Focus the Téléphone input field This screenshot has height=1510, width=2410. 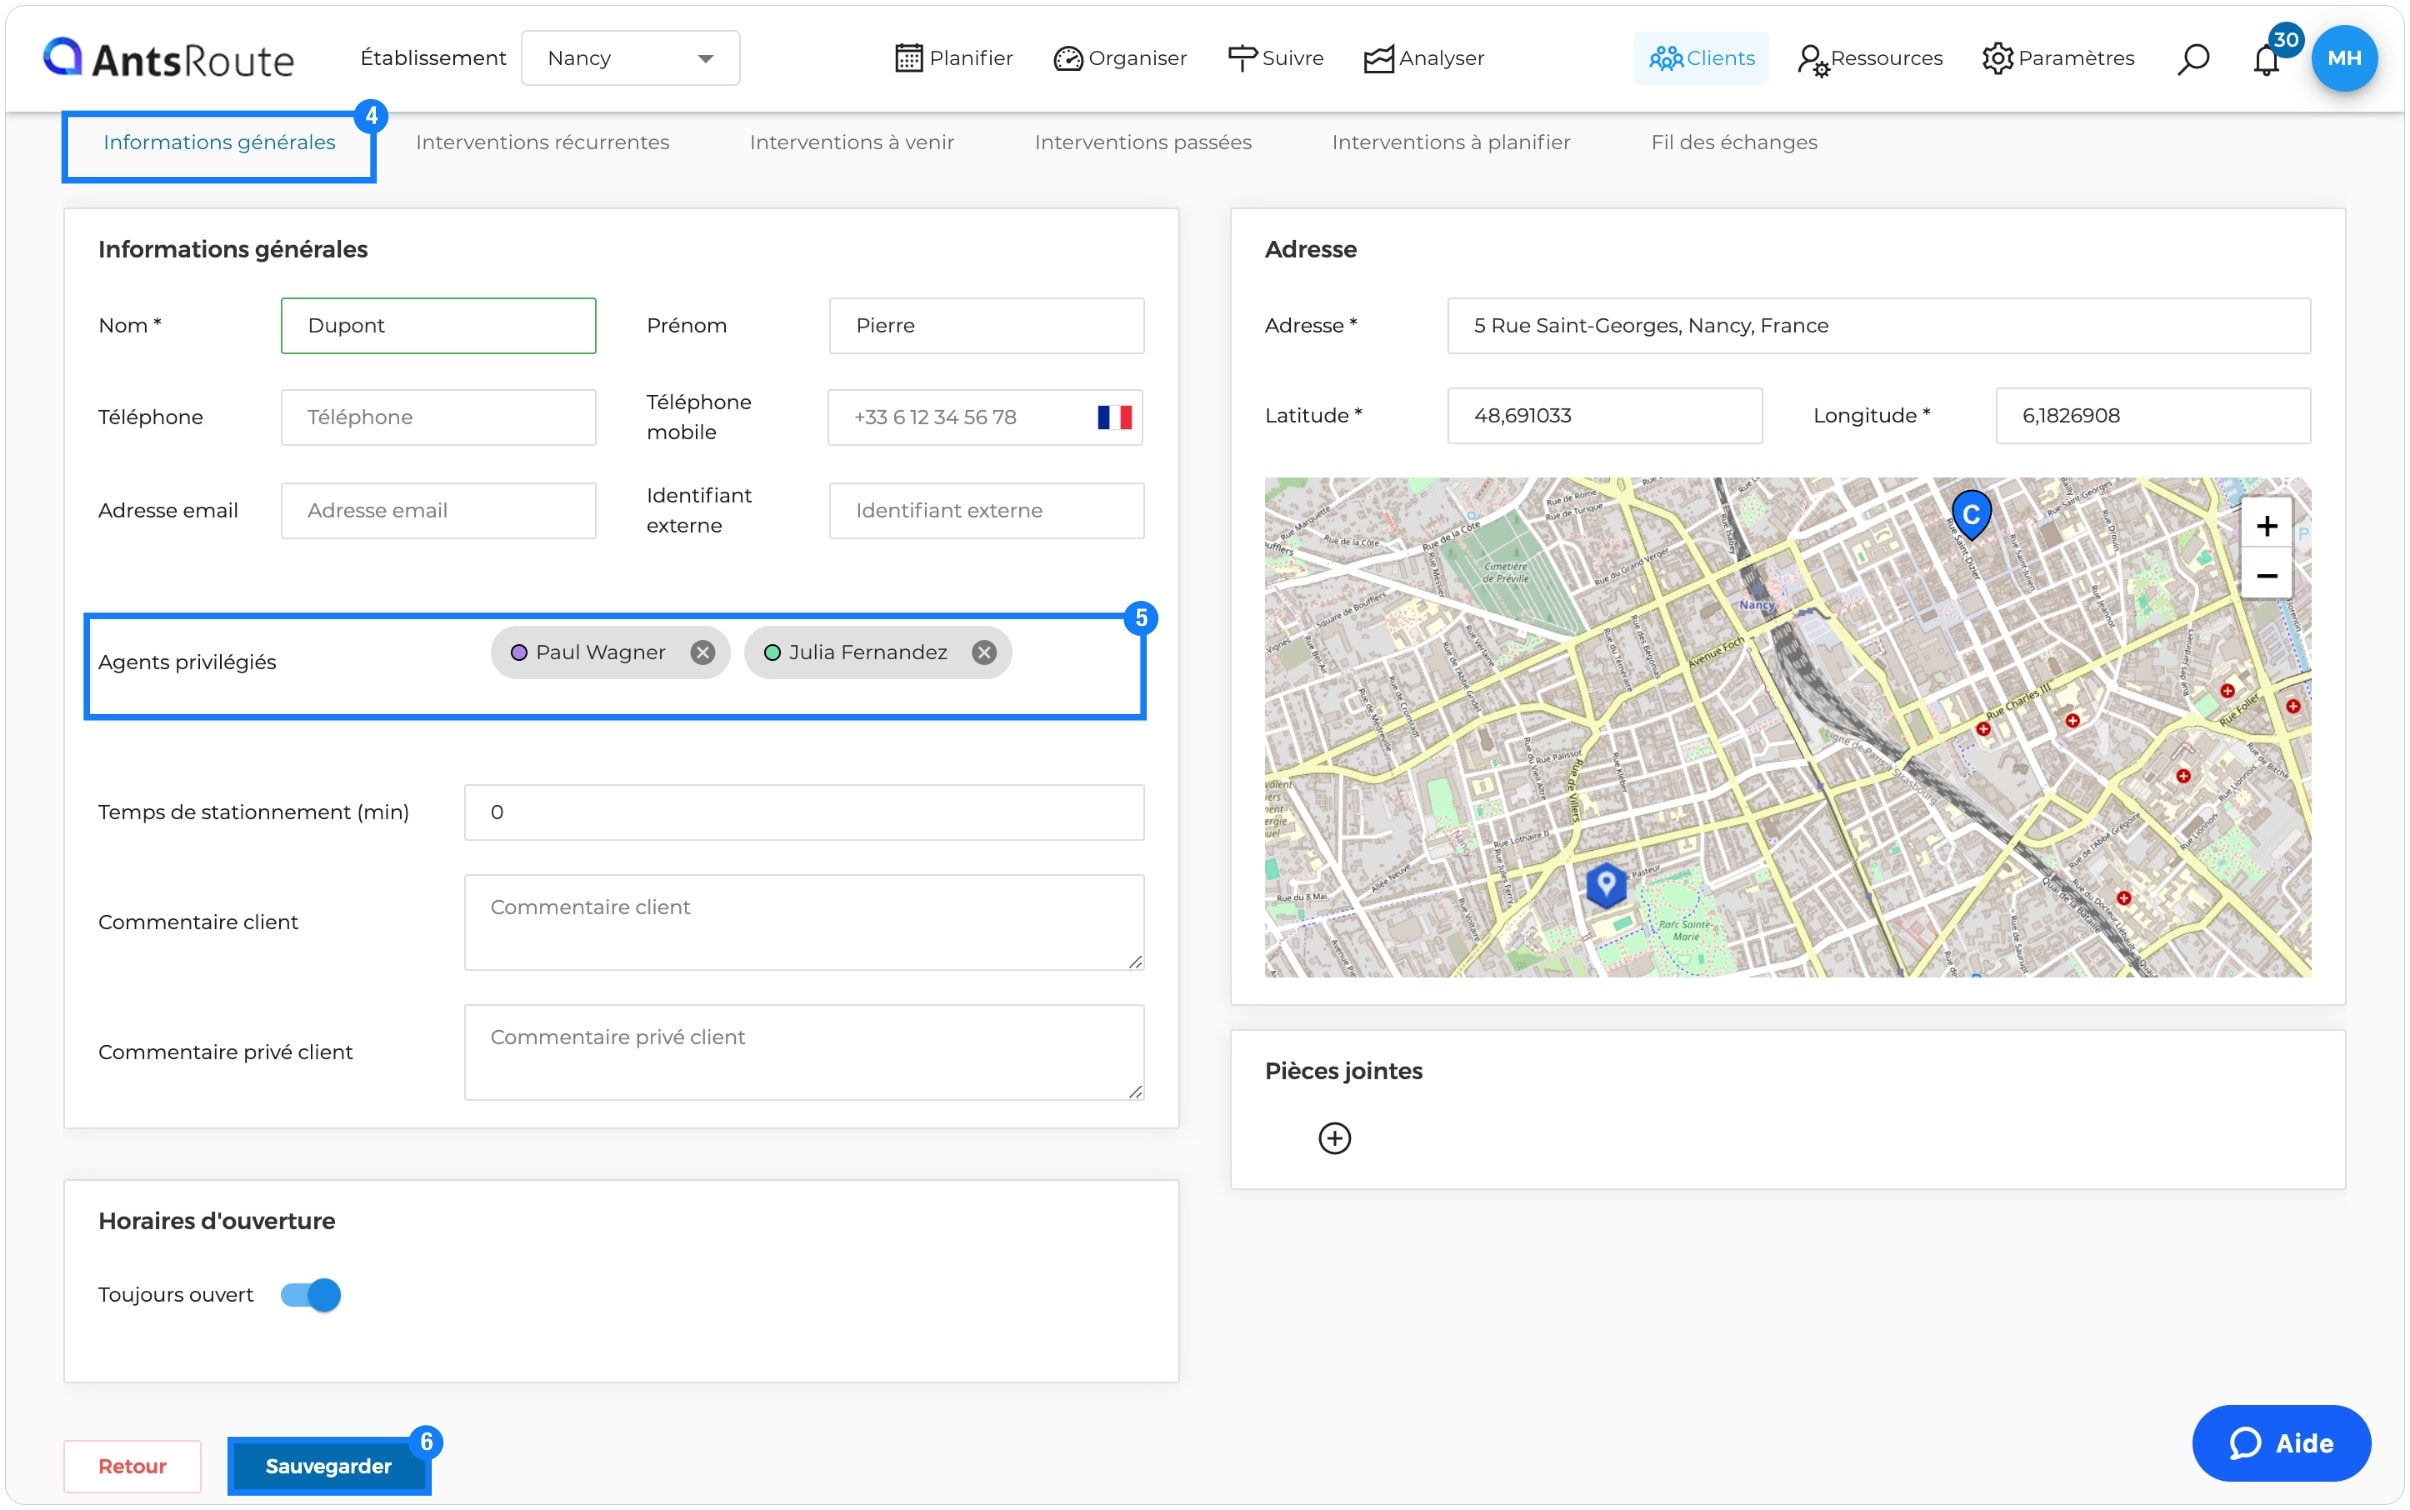[x=438, y=417]
